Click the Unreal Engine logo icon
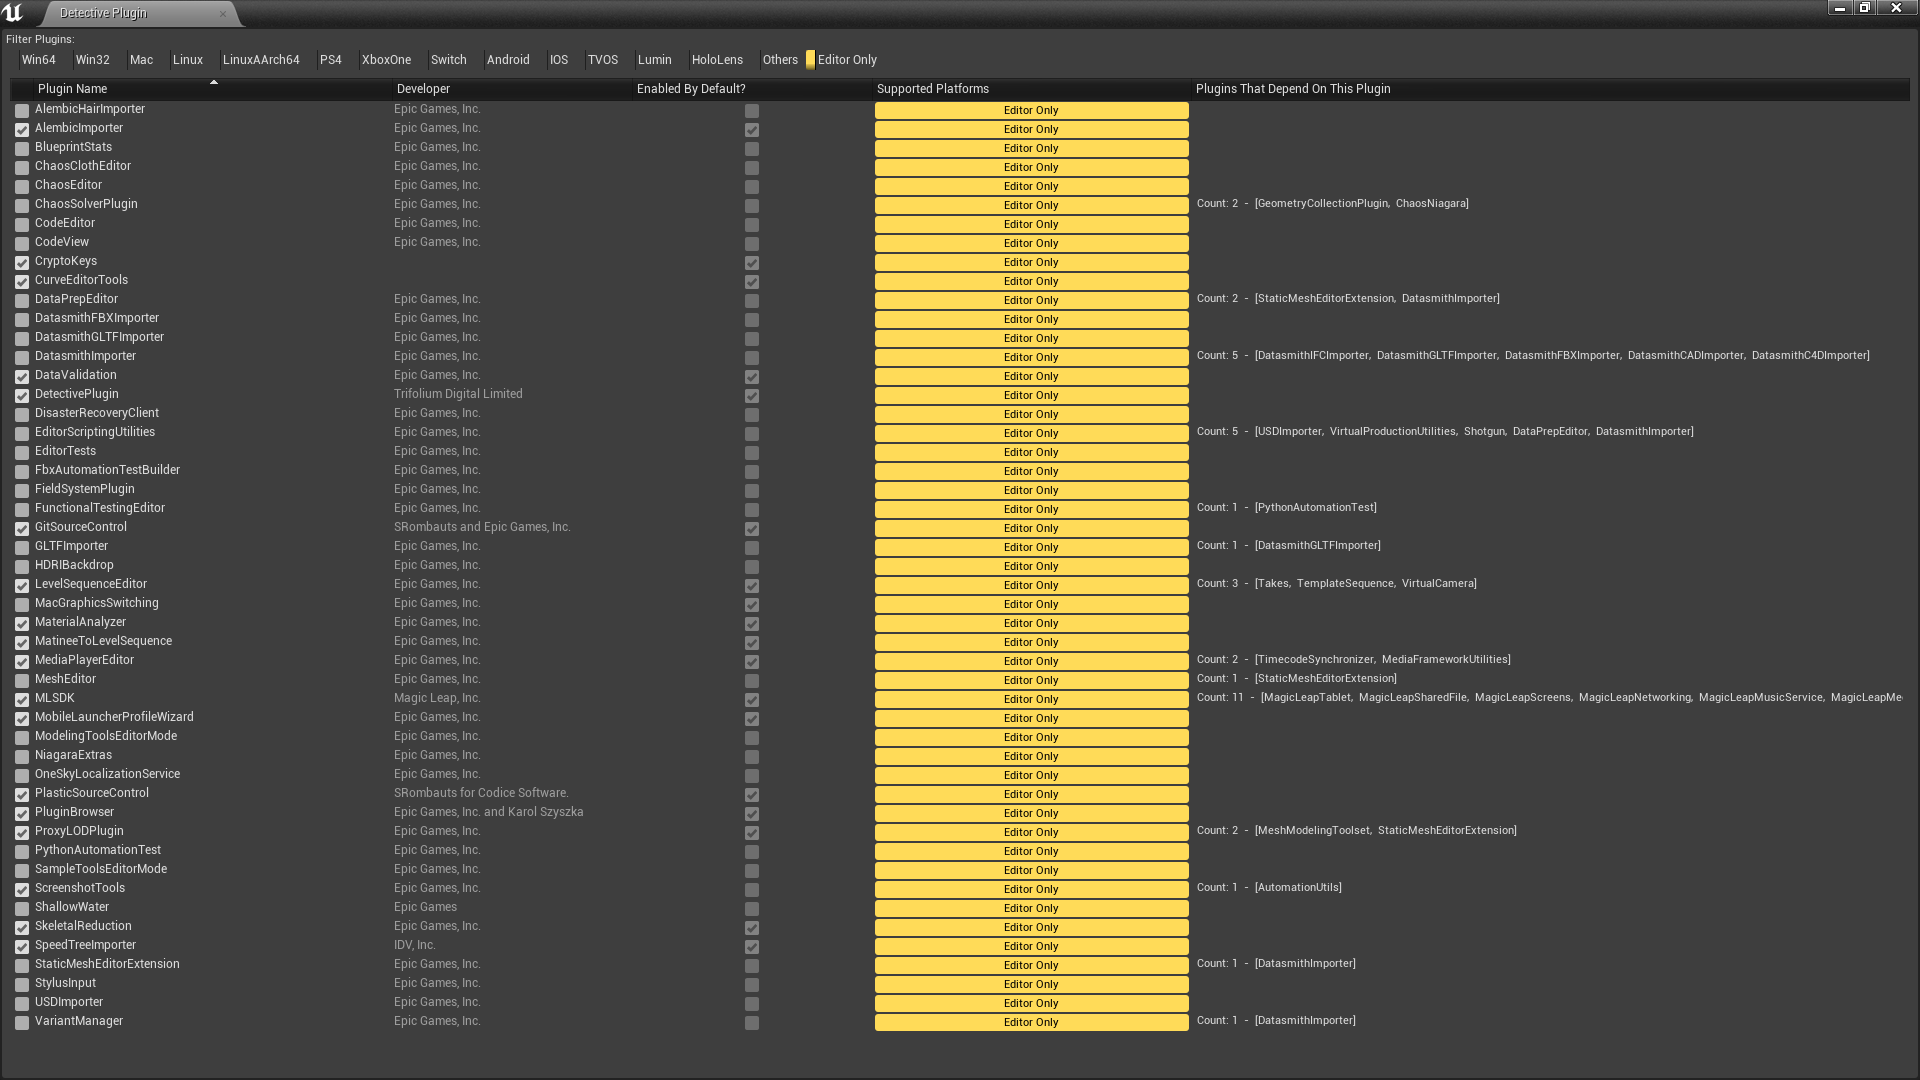Viewport: 1920px width, 1080px height. (13, 13)
